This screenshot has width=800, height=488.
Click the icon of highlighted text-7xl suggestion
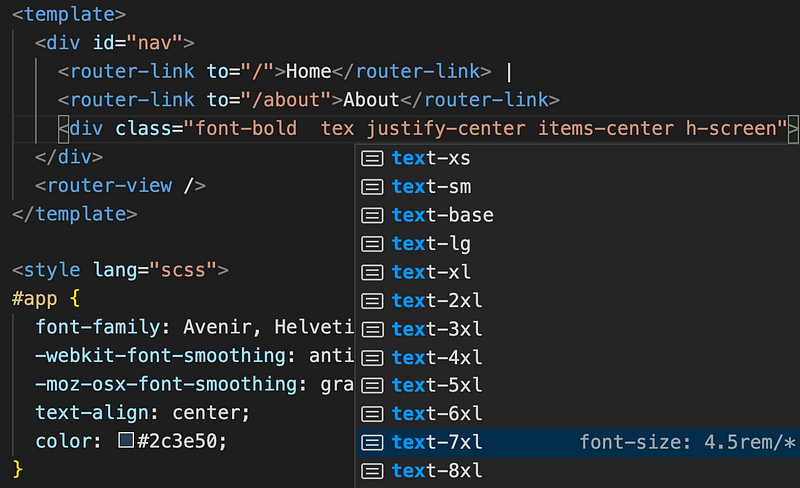pos(373,442)
